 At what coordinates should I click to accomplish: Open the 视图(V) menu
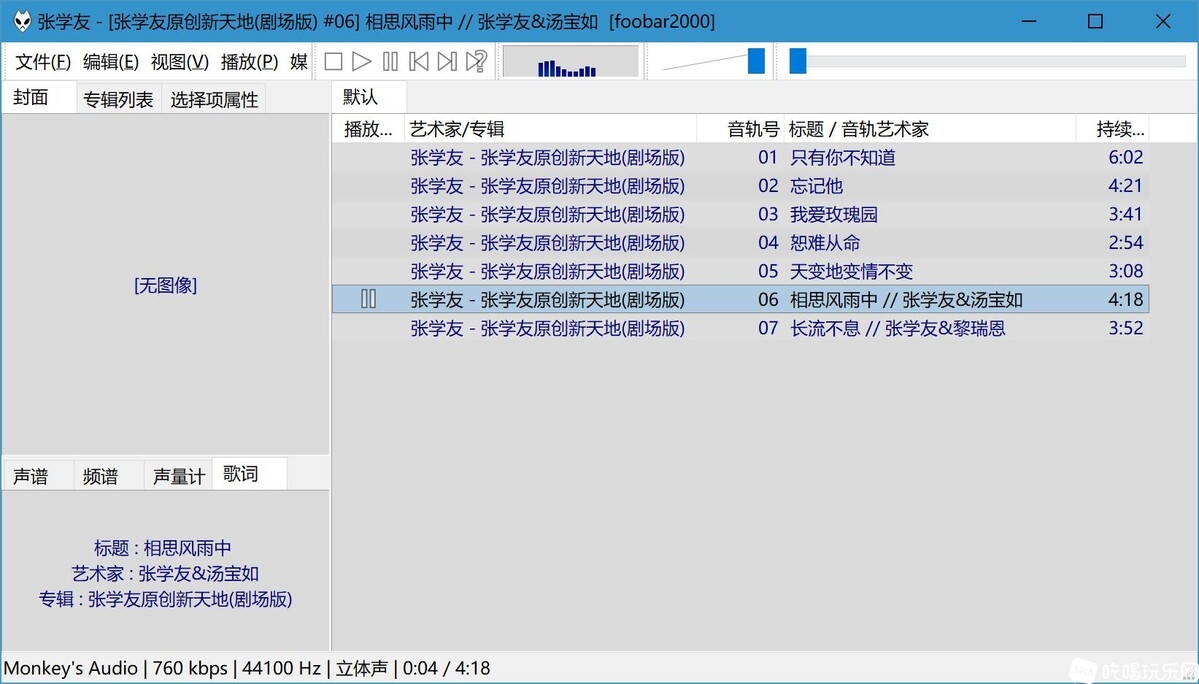[x=180, y=62]
